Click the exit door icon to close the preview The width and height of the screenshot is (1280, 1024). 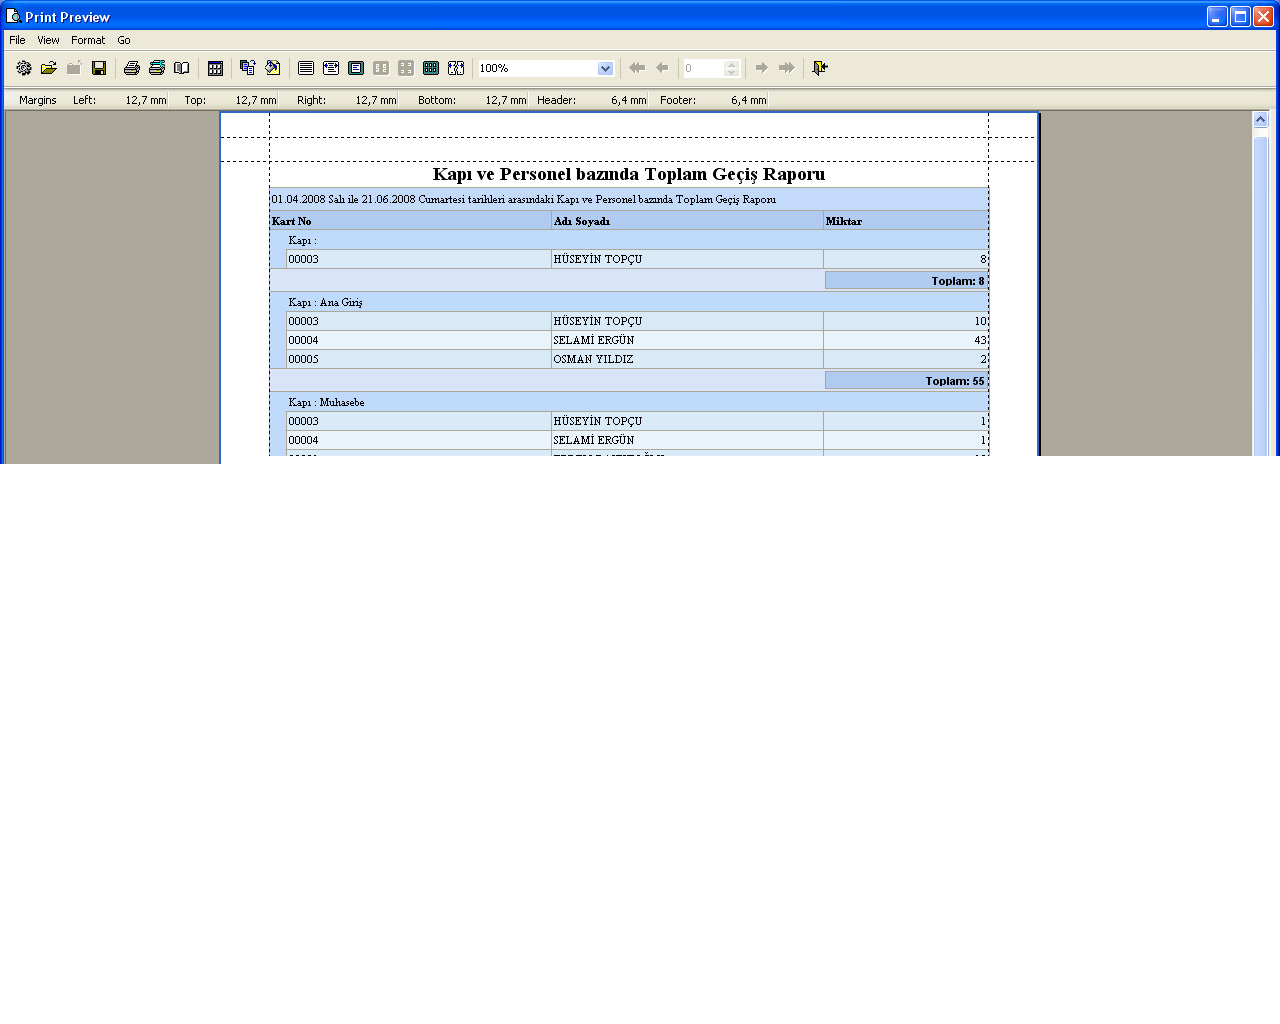(x=820, y=68)
